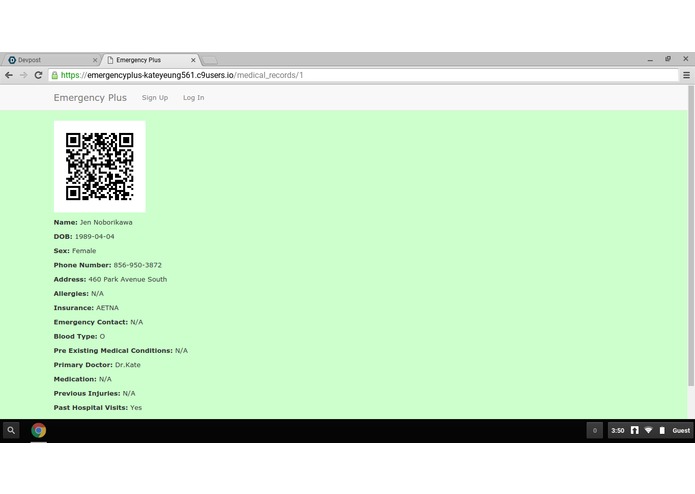Select the Emergency Plus tab

(151, 60)
